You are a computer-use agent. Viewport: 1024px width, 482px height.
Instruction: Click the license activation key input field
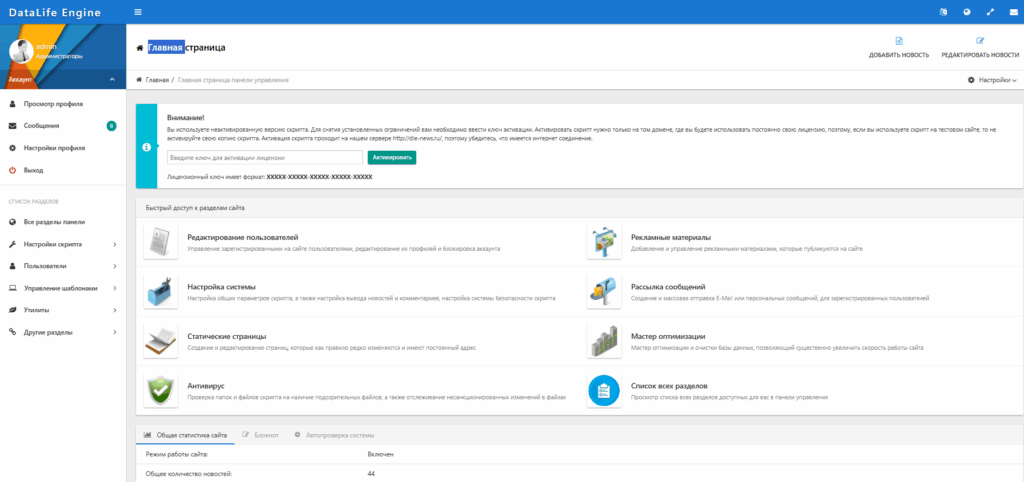(264, 157)
